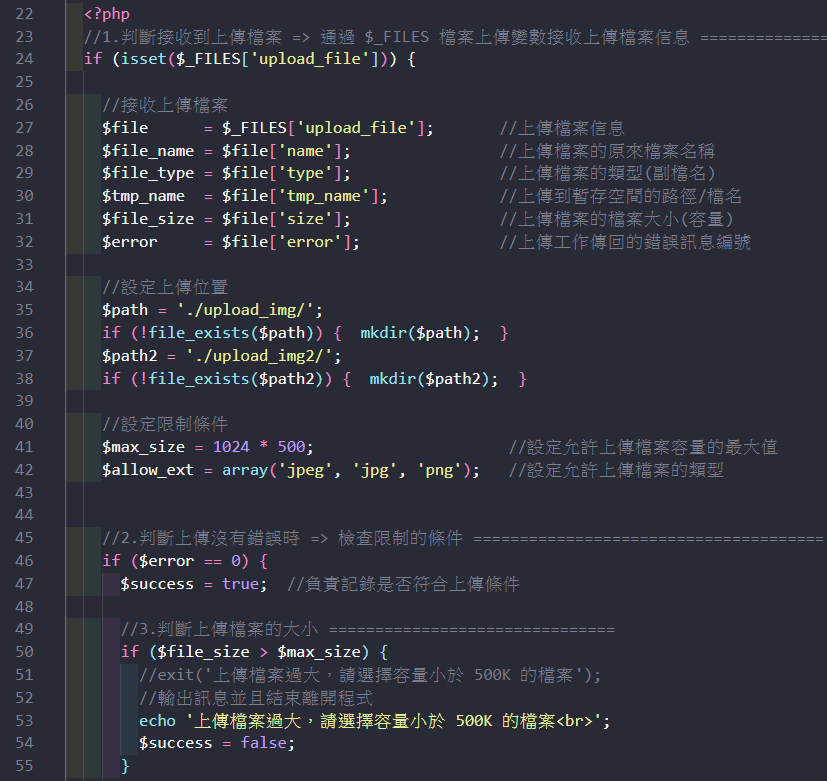Click the echo statement on line 53
The height and width of the screenshot is (781, 827).
pyautogui.click(x=157, y=721)
